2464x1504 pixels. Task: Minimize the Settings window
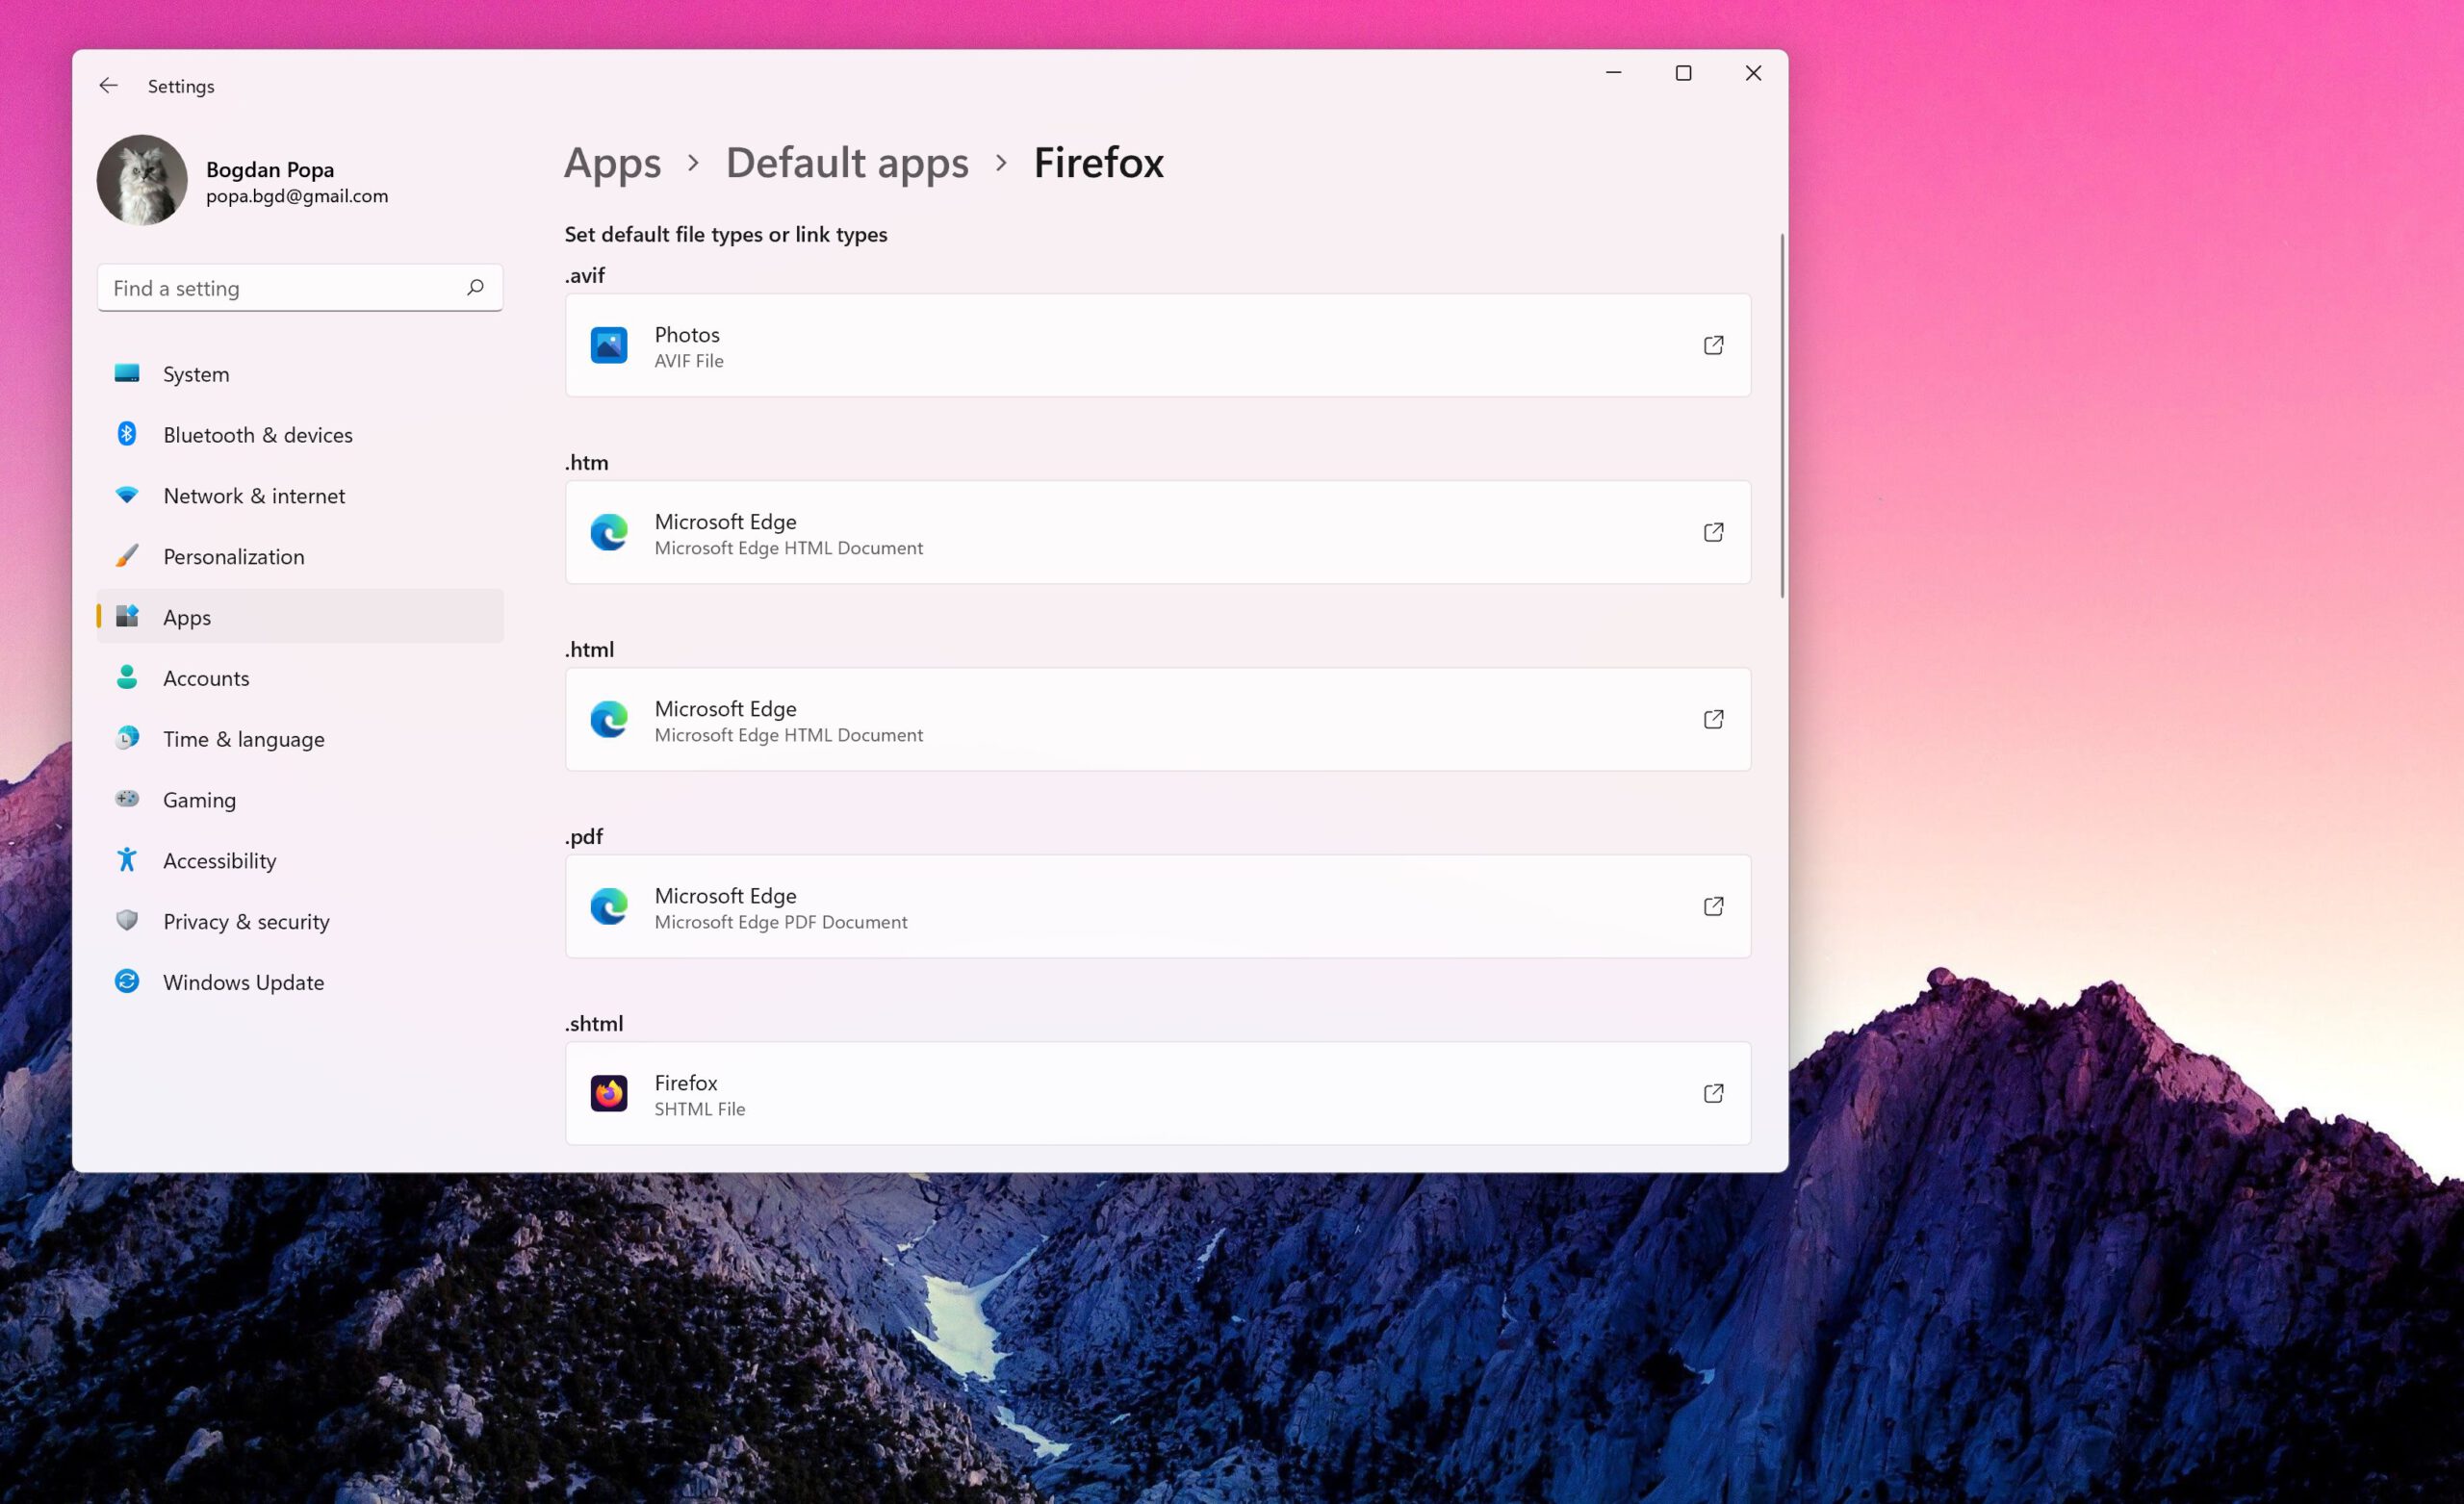coord(1613,73)
